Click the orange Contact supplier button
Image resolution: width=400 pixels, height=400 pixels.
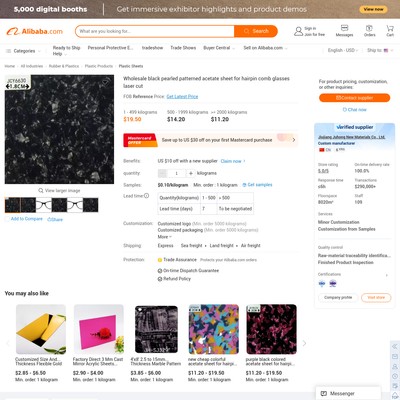[354, 98]
